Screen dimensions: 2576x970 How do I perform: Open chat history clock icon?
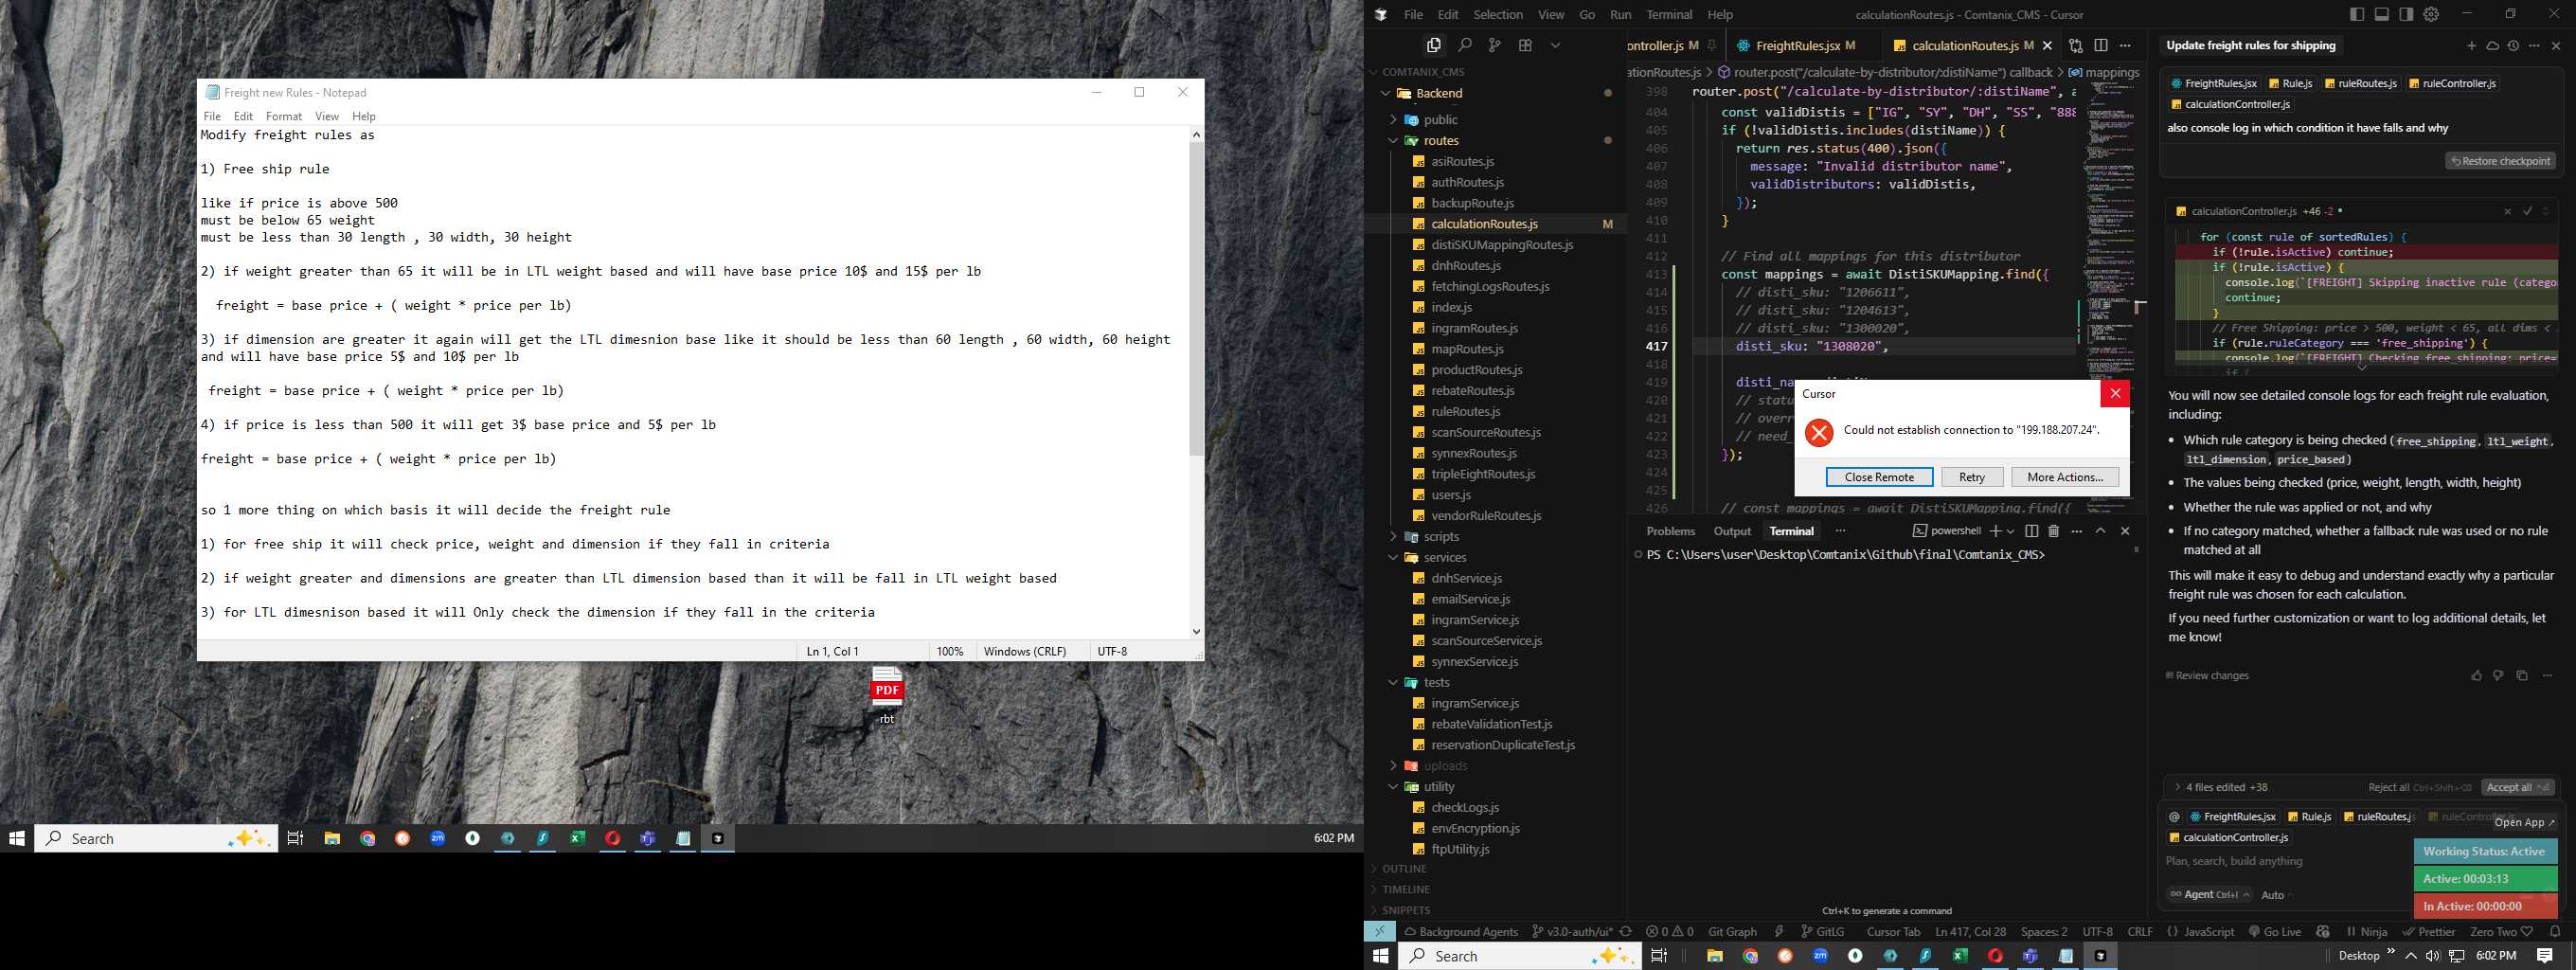click(2513, 46)
